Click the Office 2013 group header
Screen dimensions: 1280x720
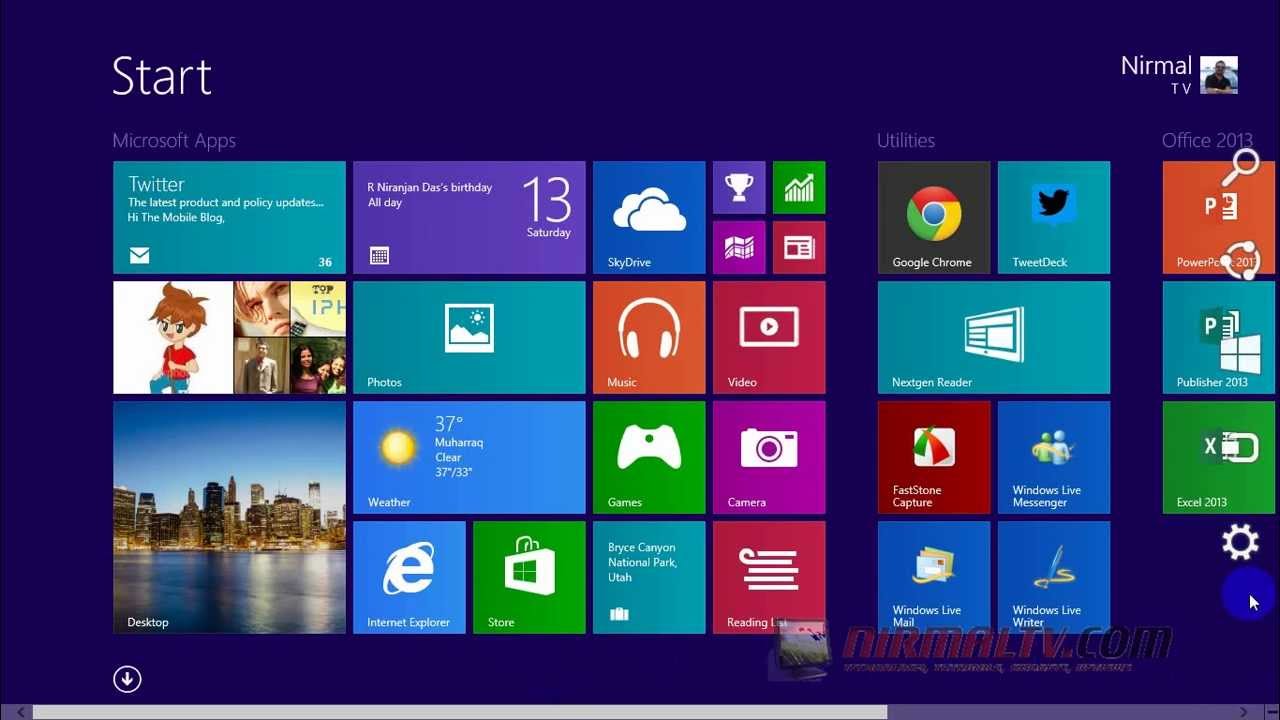coord(1207,141)
